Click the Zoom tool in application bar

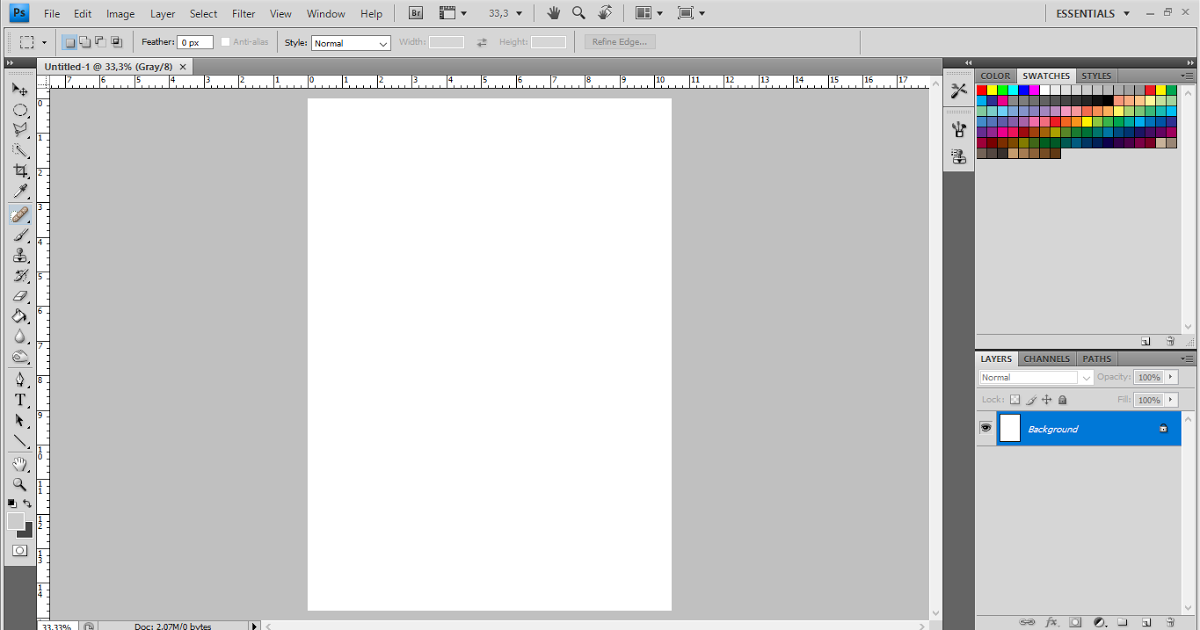[x=579, y=13]
